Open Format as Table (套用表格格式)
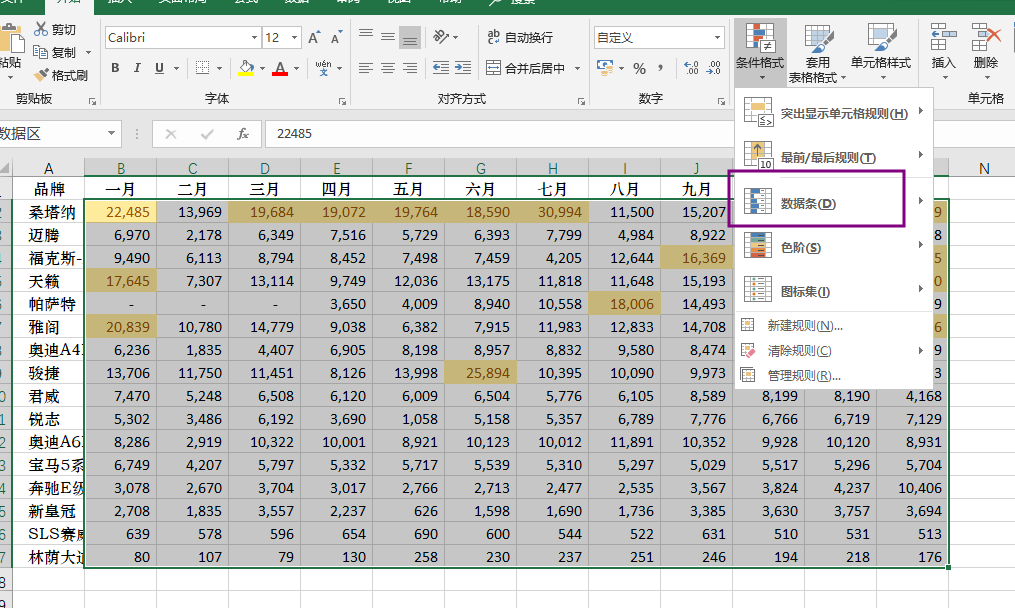 point(817,53)
